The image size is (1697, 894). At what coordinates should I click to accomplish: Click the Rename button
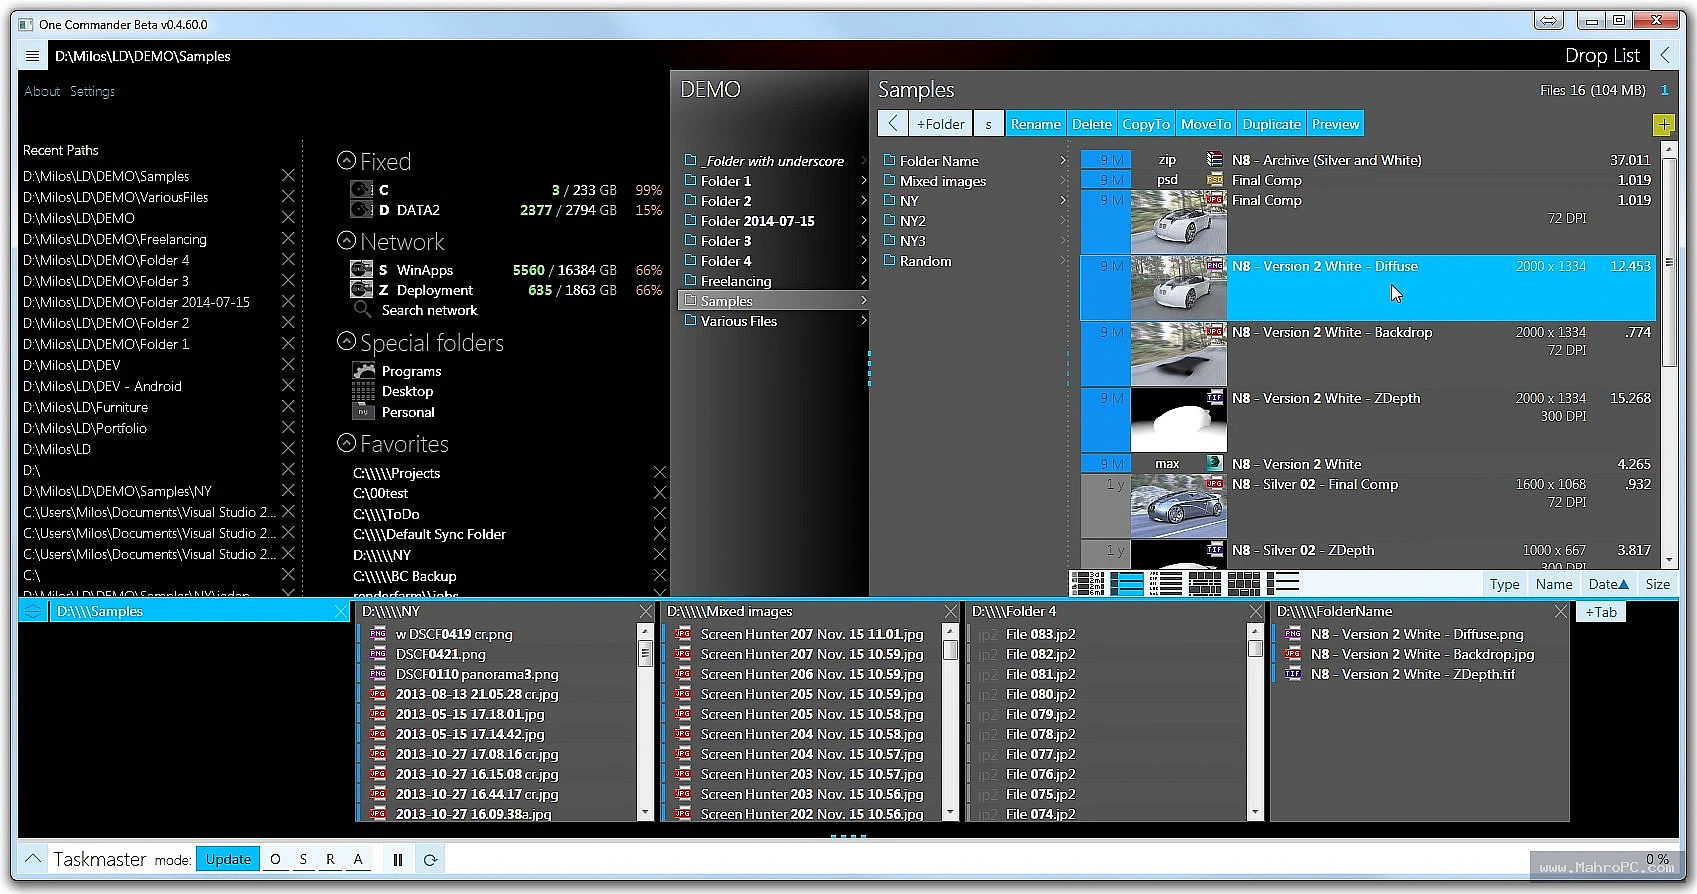(x=1035, y=124)
